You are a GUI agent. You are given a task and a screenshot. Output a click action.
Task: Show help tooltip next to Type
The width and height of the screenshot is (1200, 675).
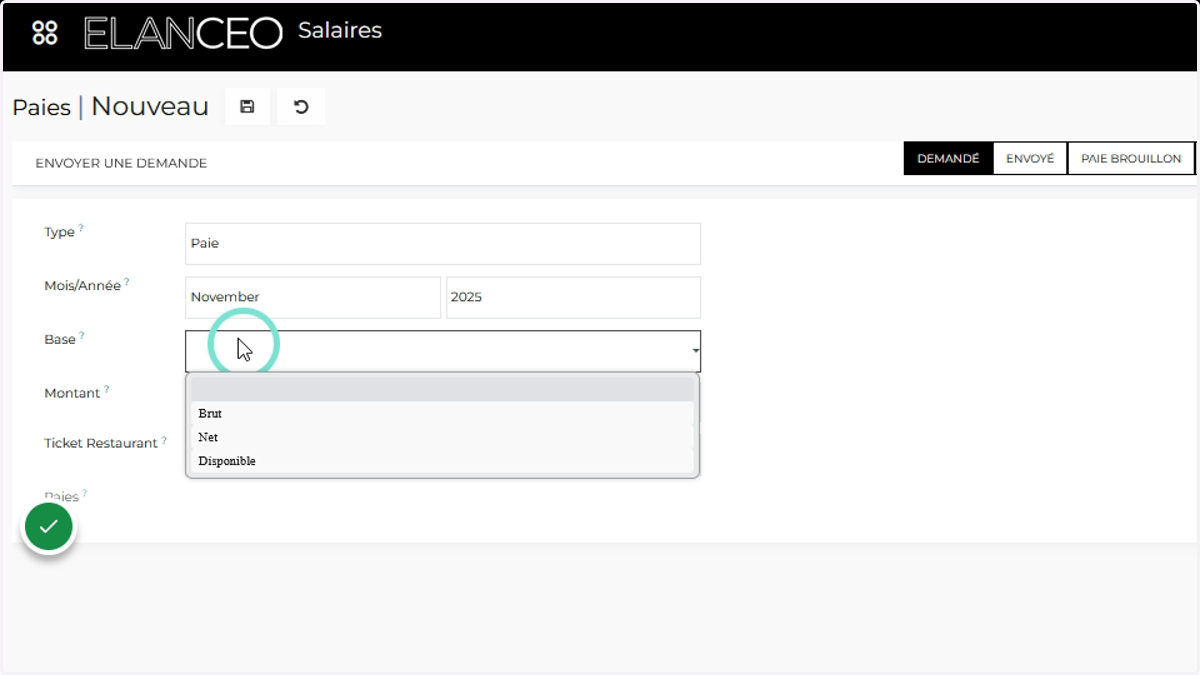point(81,228)
